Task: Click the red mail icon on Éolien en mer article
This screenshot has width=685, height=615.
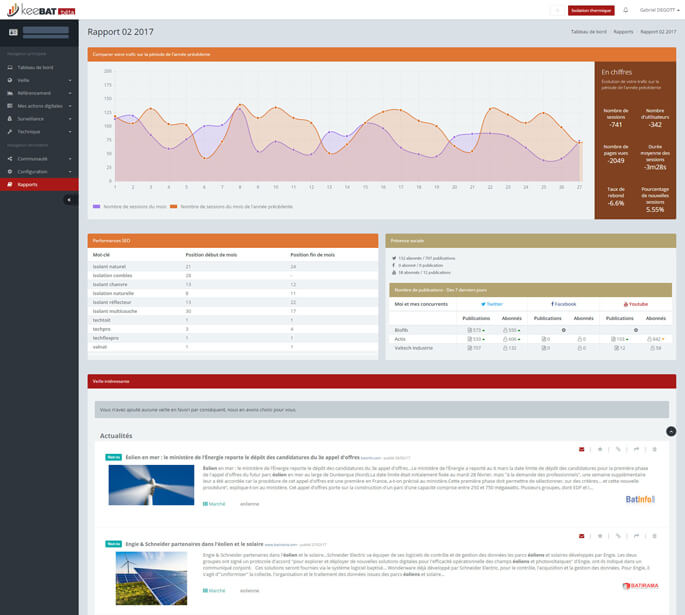Action: click(581, 449)
